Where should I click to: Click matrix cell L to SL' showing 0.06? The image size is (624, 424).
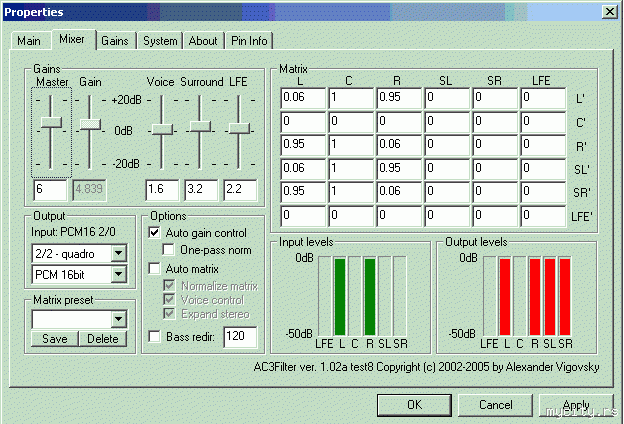click(303, 169)
